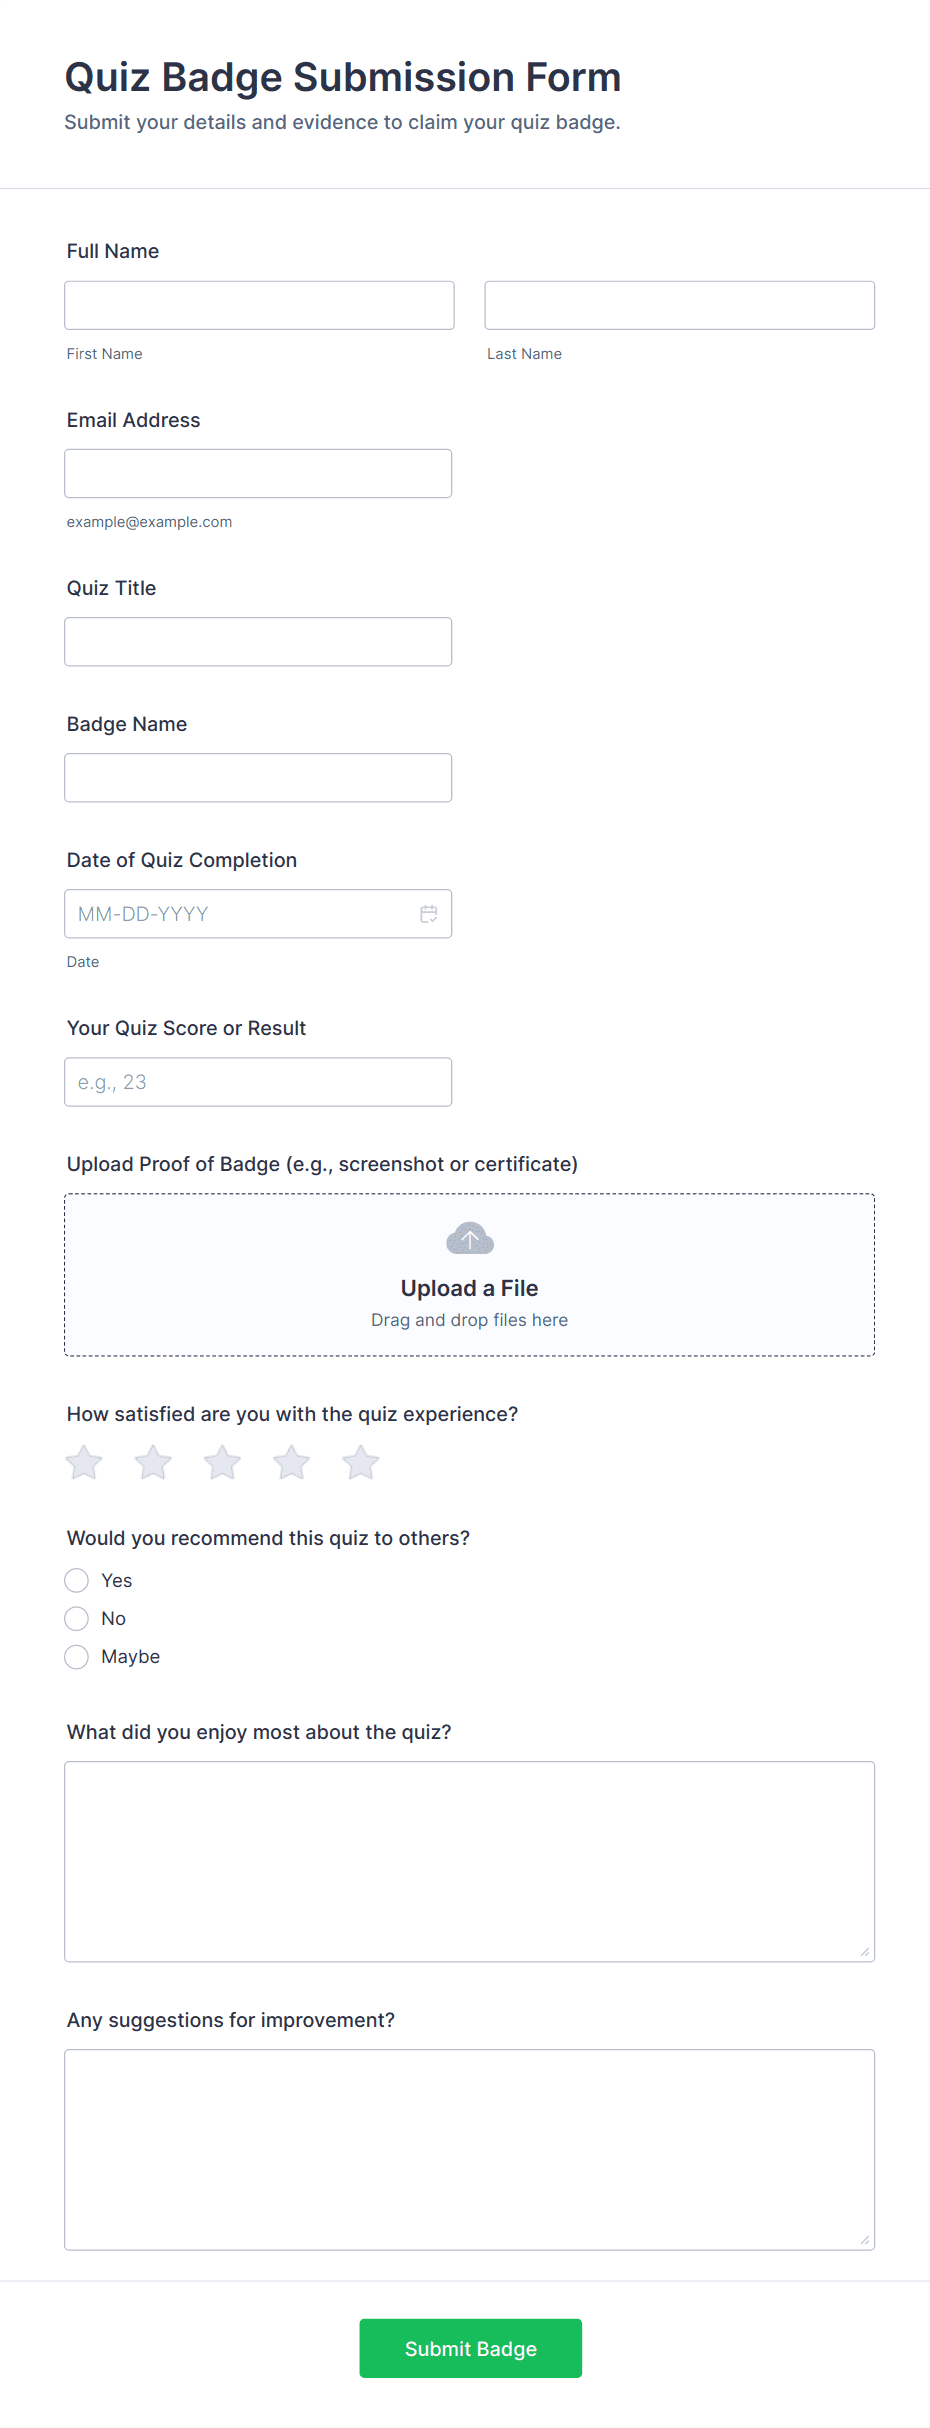The height and width of the screenshot is (2428, 930).
Task: Select the No radio option
Action: 77,1618
